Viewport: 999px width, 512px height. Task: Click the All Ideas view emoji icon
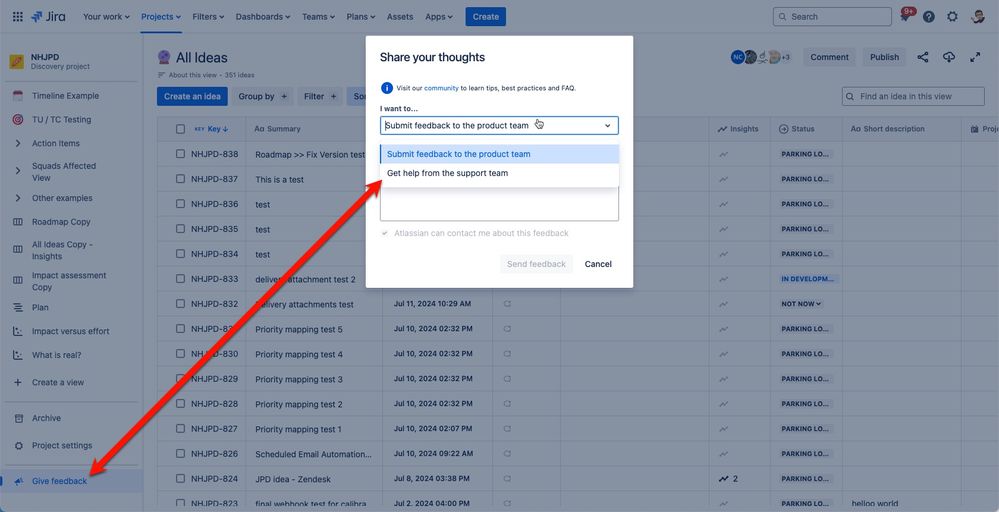tap(164, 57)
